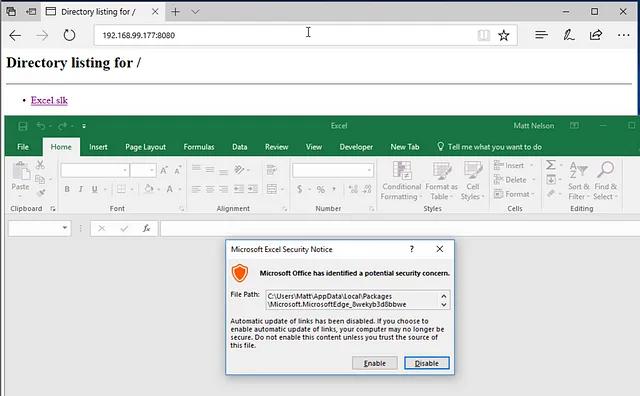Open Conditional Formatting menu
The width and height of the screenshot is (640, 396).
click(x=401, y=180)
